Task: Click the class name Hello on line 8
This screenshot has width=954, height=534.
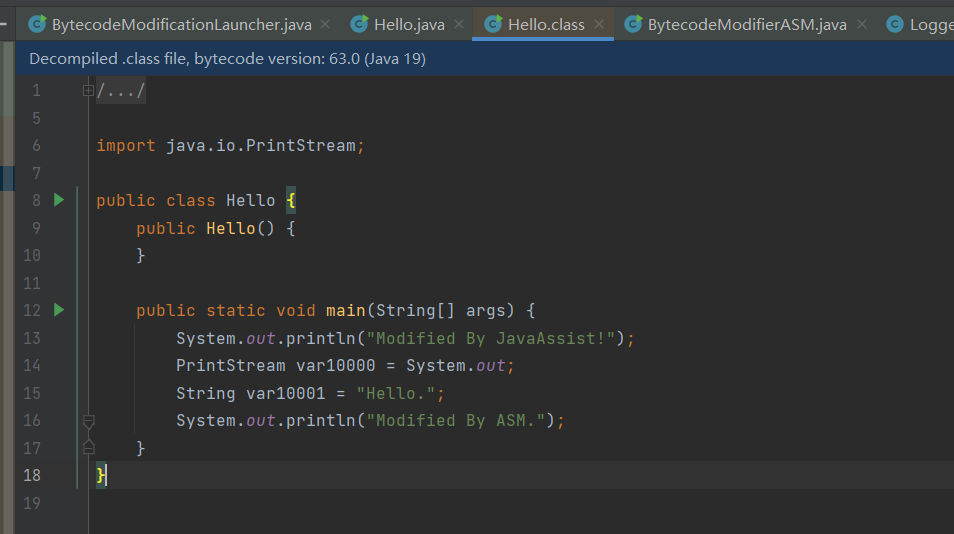Action: pyautogui.click(x=250, y=200)
